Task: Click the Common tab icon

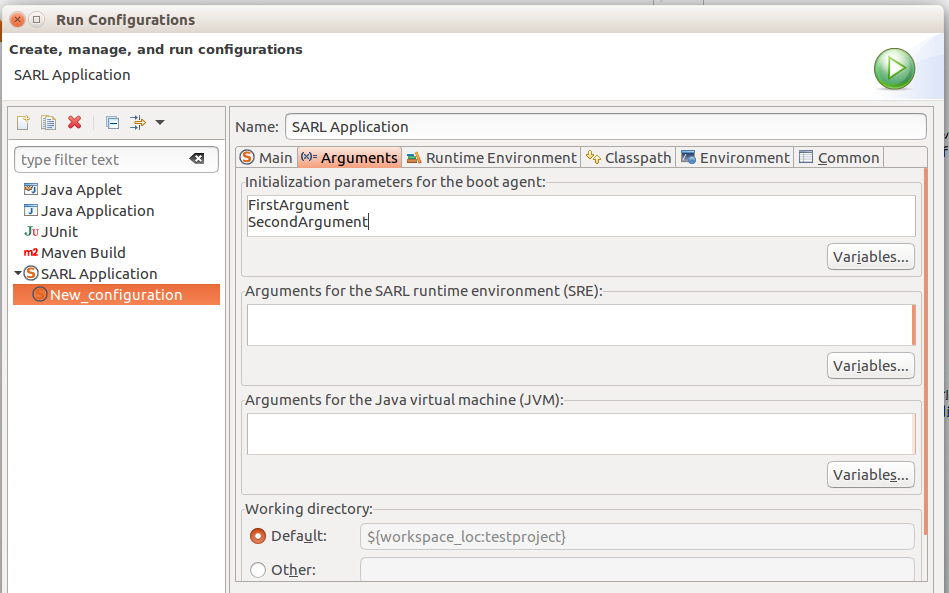Action: pos(806,157)
